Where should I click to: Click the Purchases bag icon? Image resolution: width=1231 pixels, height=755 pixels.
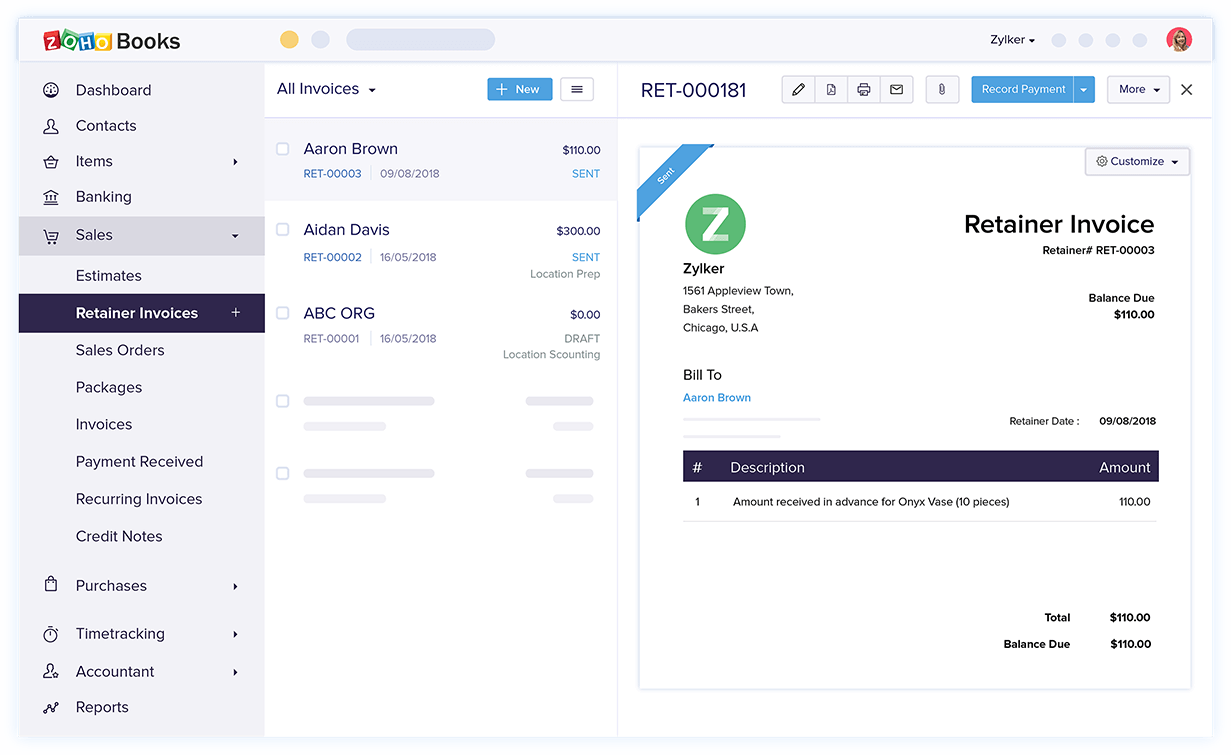coord(51,585)
